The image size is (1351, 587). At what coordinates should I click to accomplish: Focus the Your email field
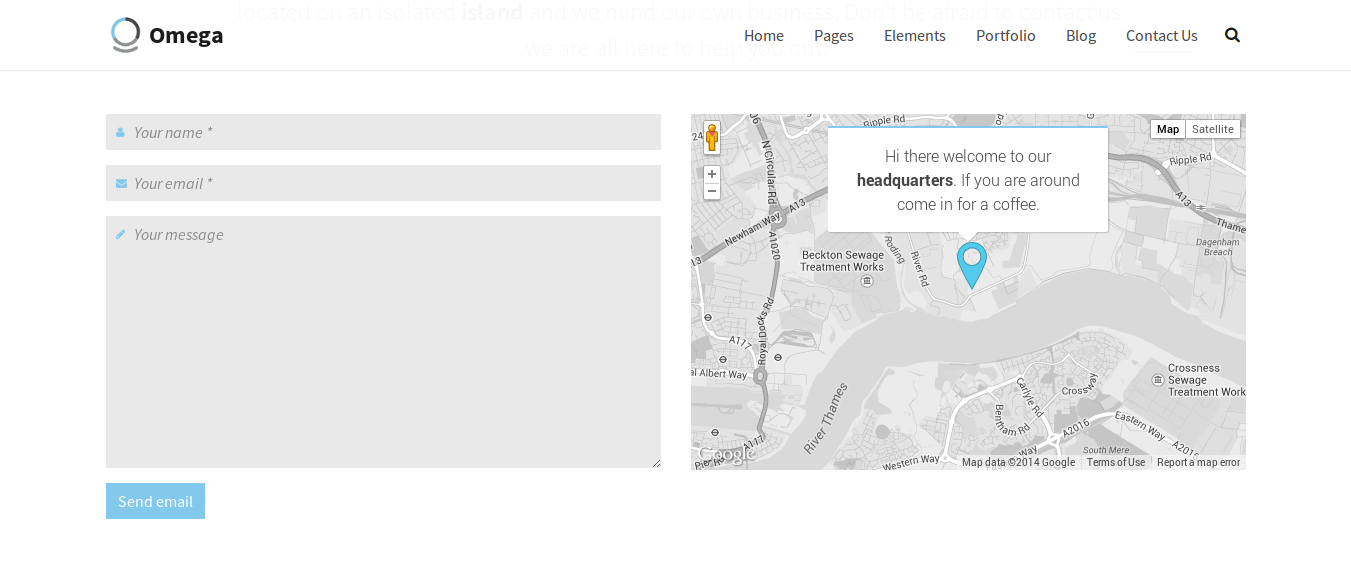(383, 183)
